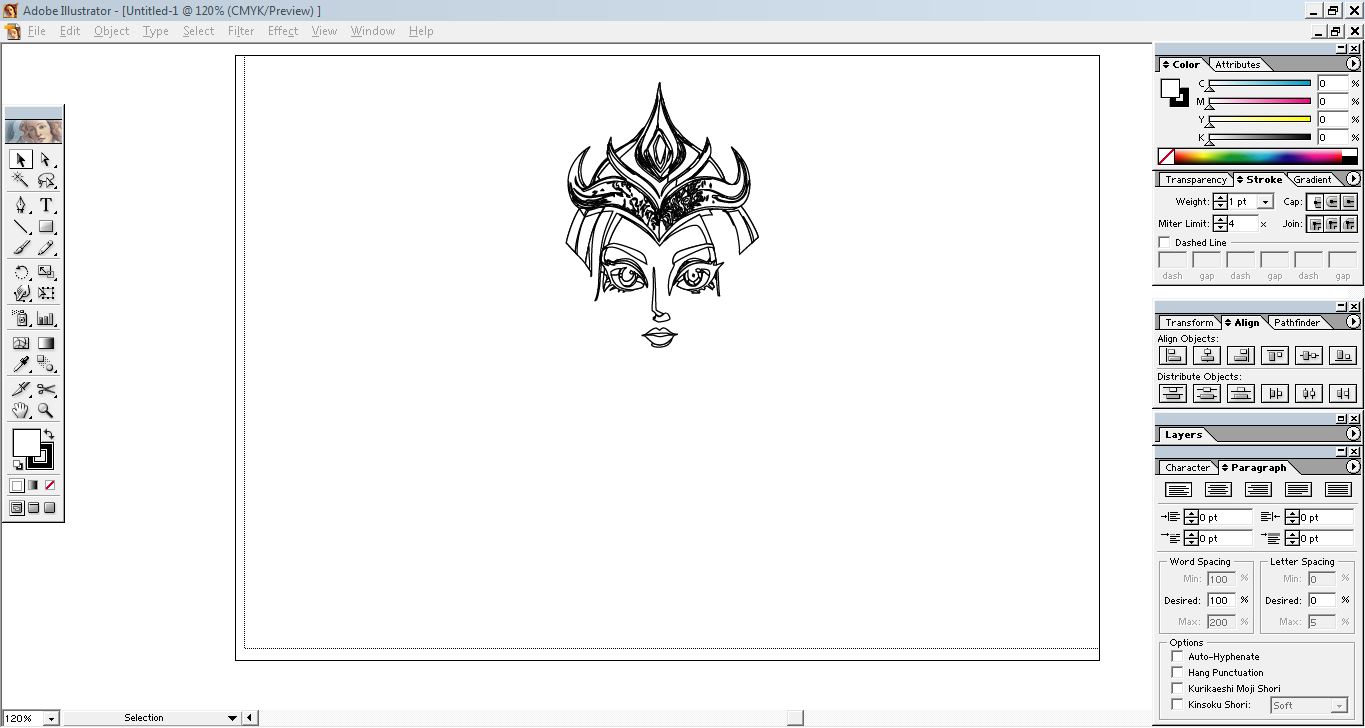
Task: Pick the Pencil tool
Action: click(46, 248)
